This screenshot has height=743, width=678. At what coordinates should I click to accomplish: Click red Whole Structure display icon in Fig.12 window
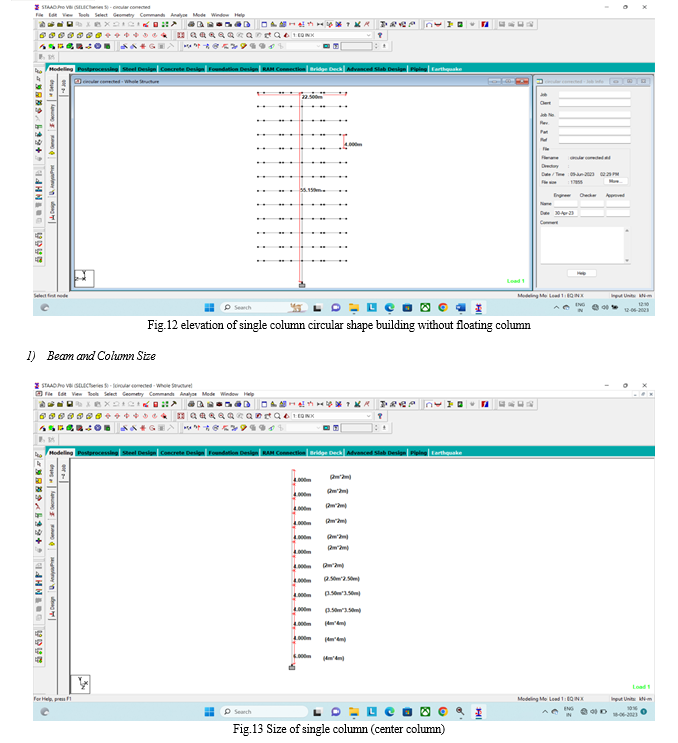[x=181, y=35]
